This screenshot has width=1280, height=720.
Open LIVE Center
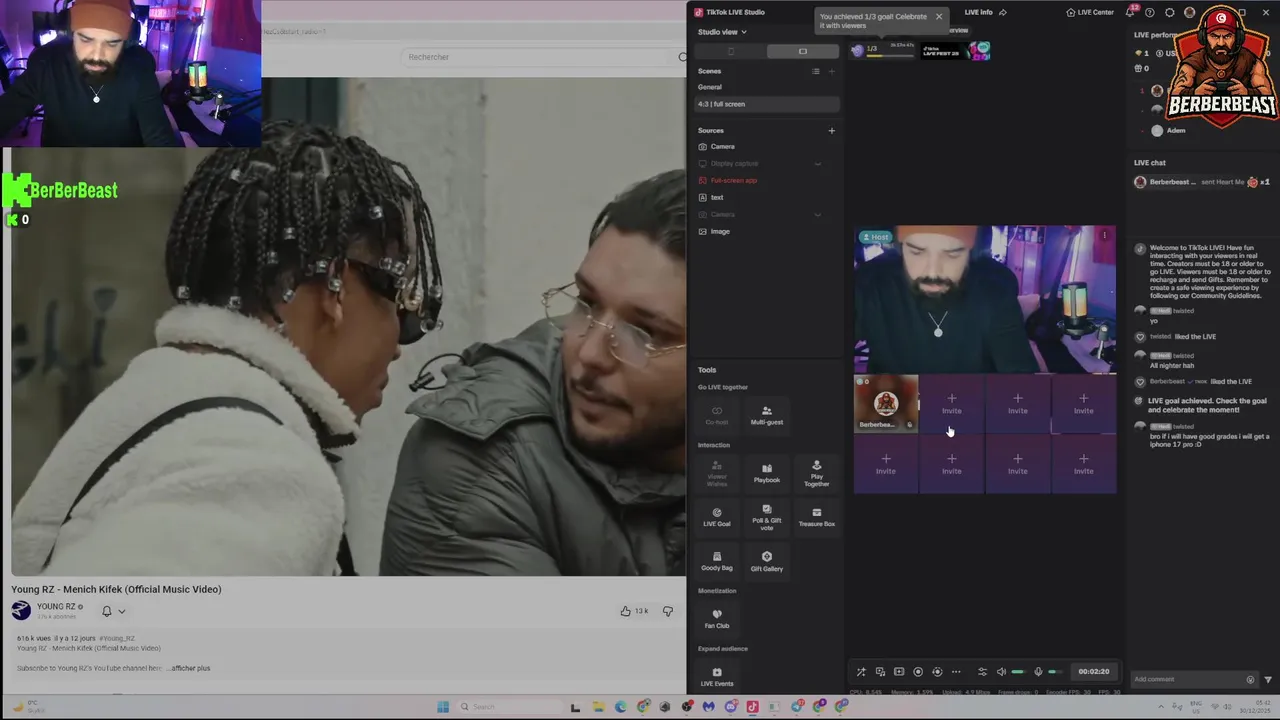pos(1090,12)
